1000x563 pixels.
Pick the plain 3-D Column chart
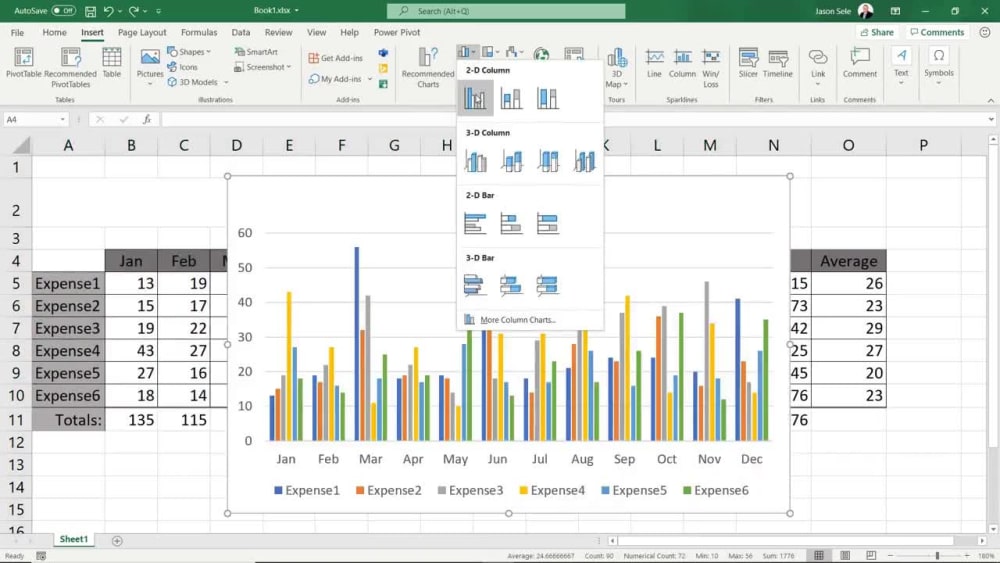(x=584, y=161)
